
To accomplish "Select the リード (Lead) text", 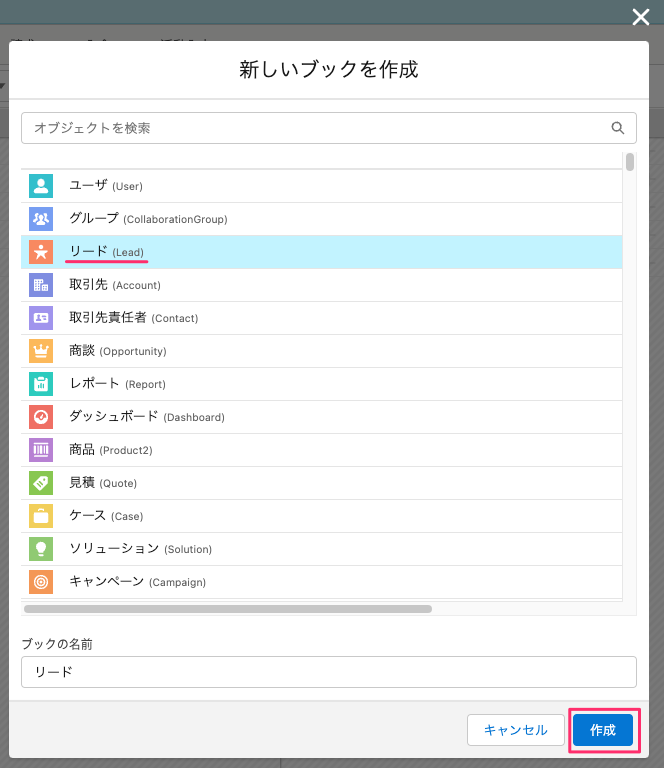I will tap(106, 252).
